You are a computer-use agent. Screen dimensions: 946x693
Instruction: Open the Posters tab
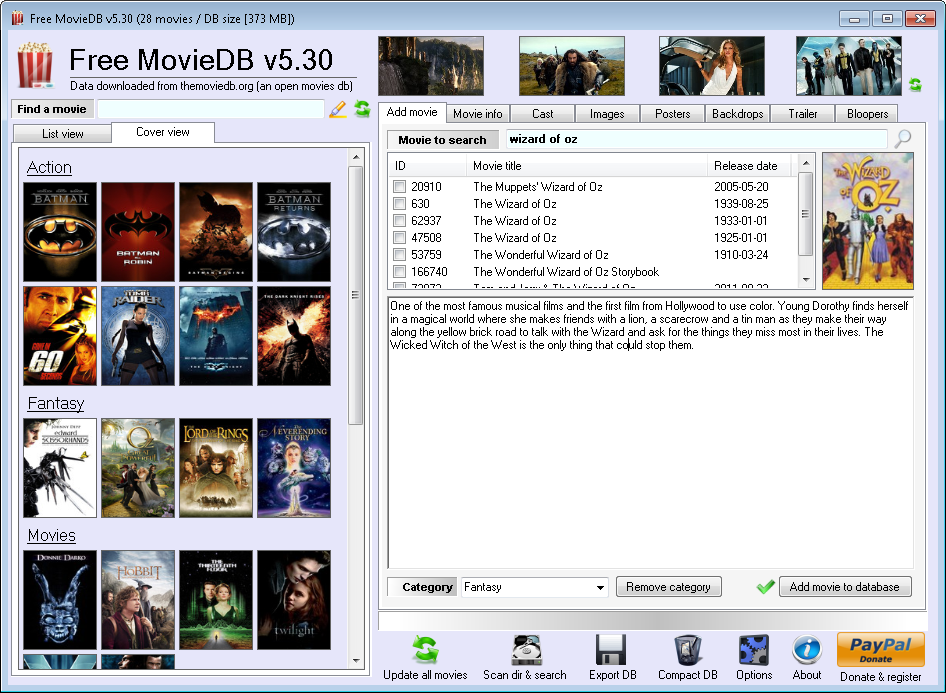tap(673, 114)
